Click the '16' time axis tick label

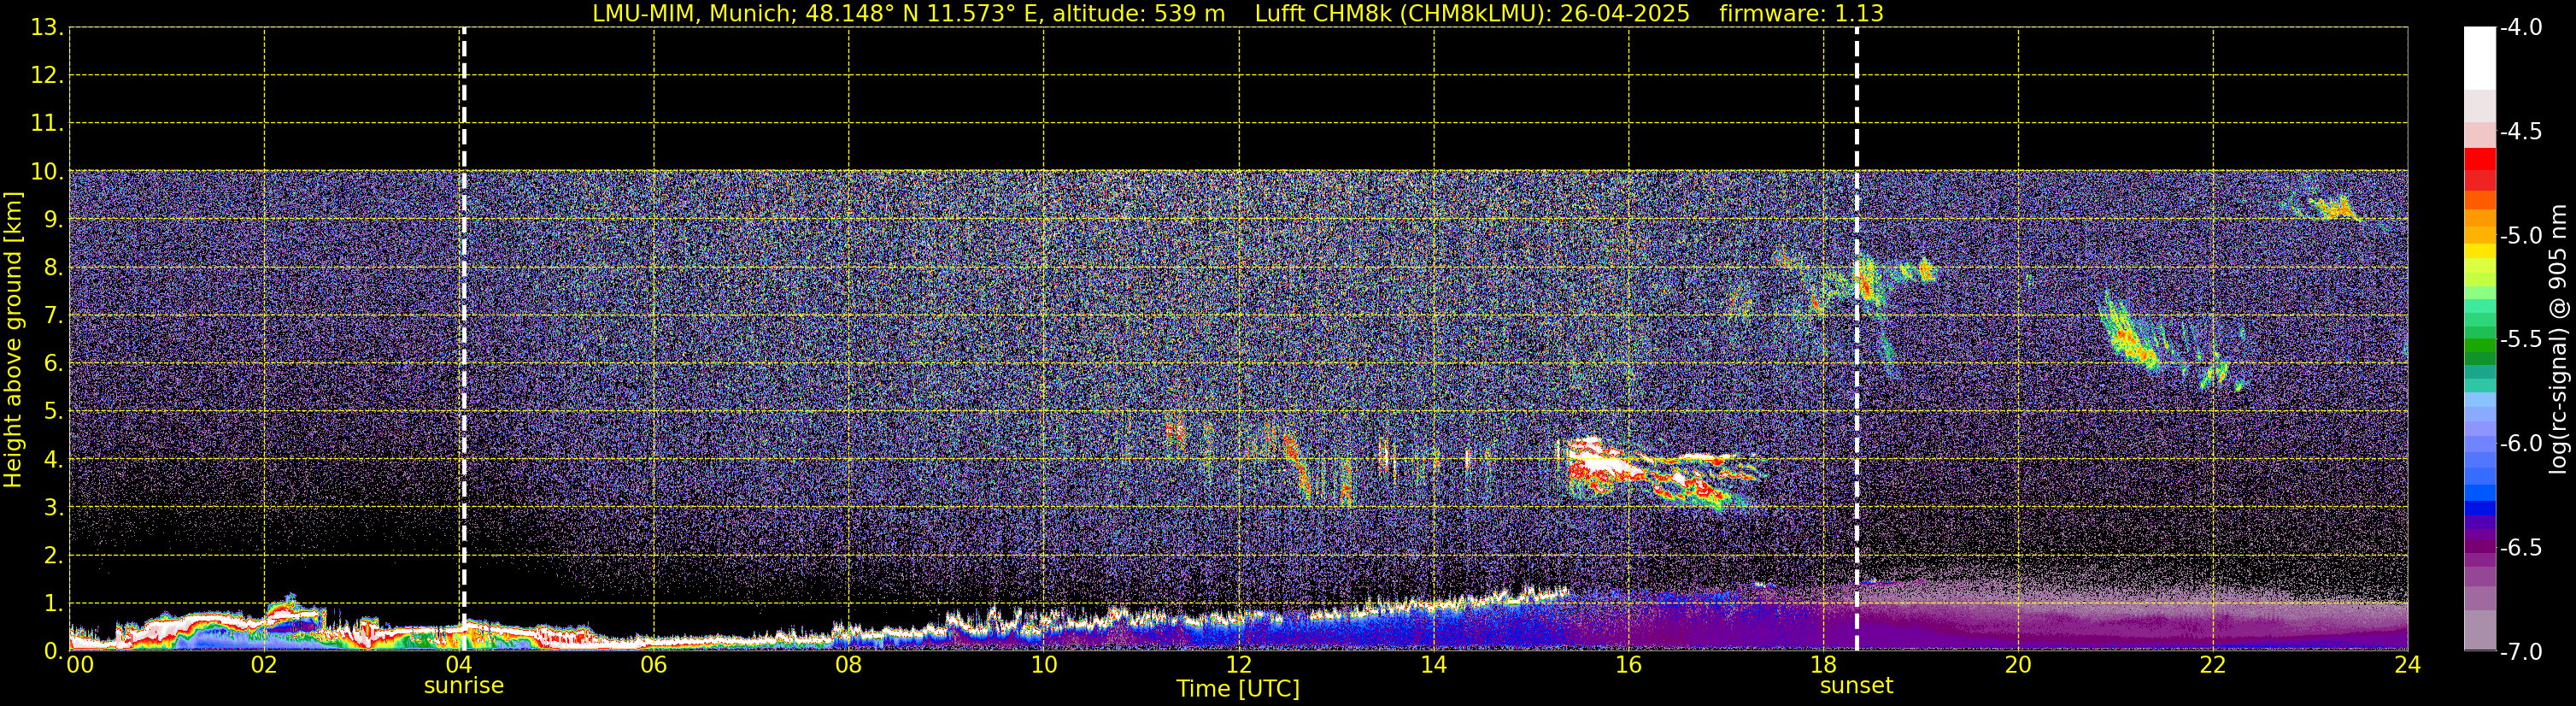click(1629, 665)
